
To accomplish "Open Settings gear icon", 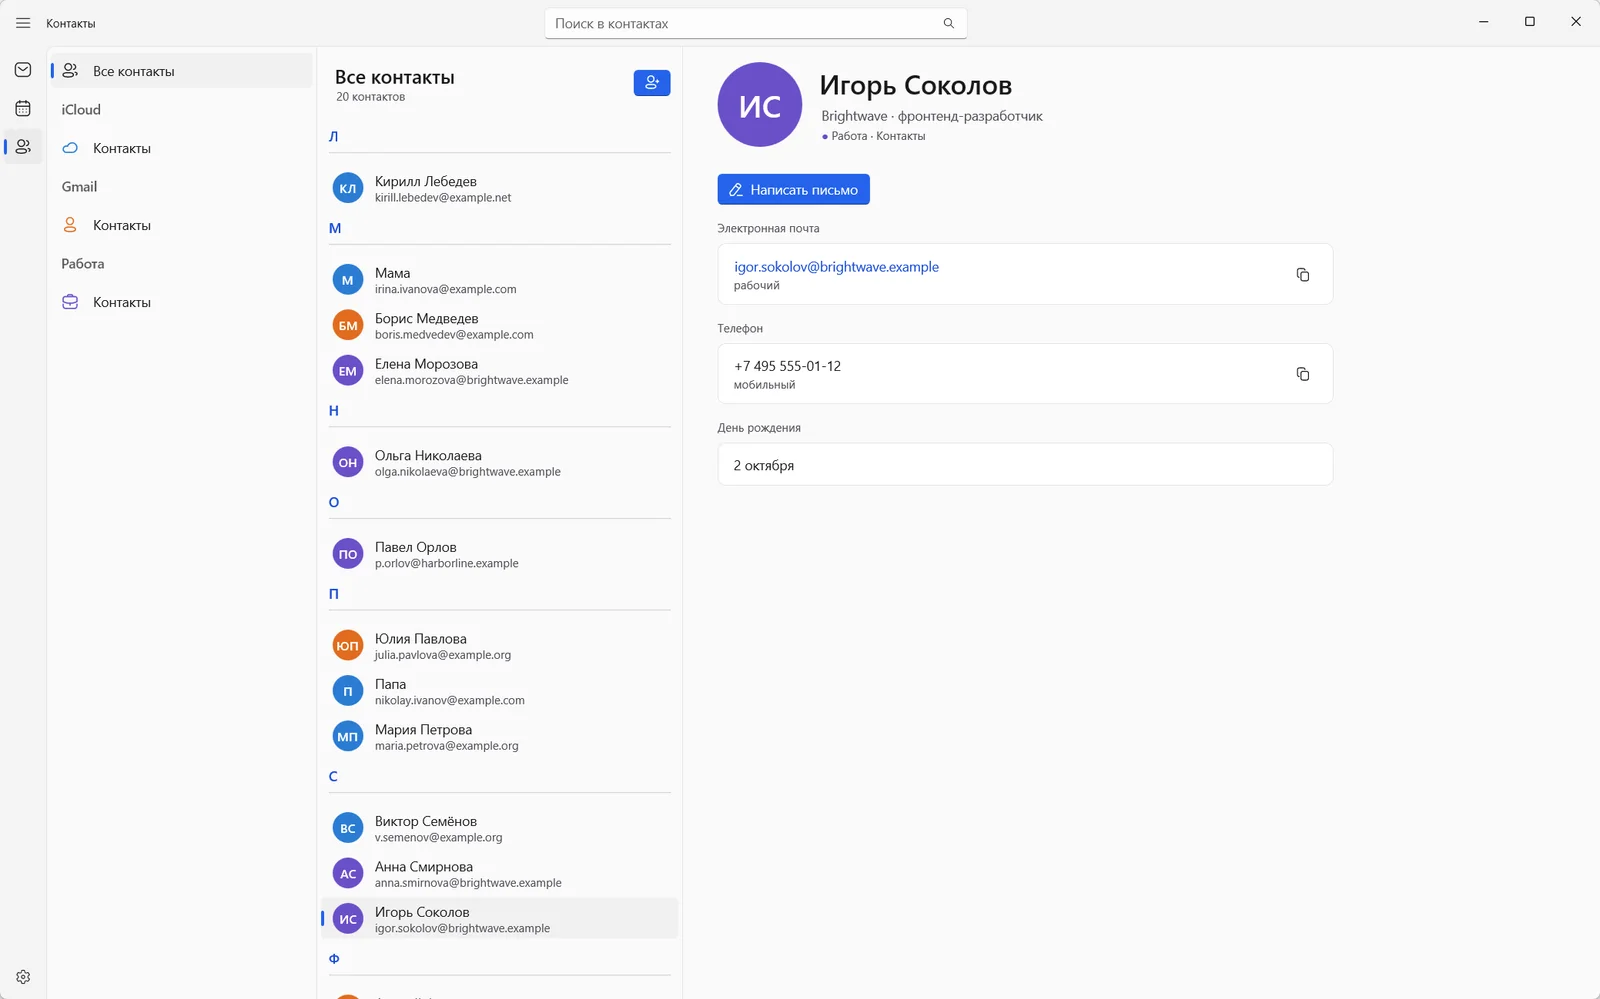I will coord(23,977).
